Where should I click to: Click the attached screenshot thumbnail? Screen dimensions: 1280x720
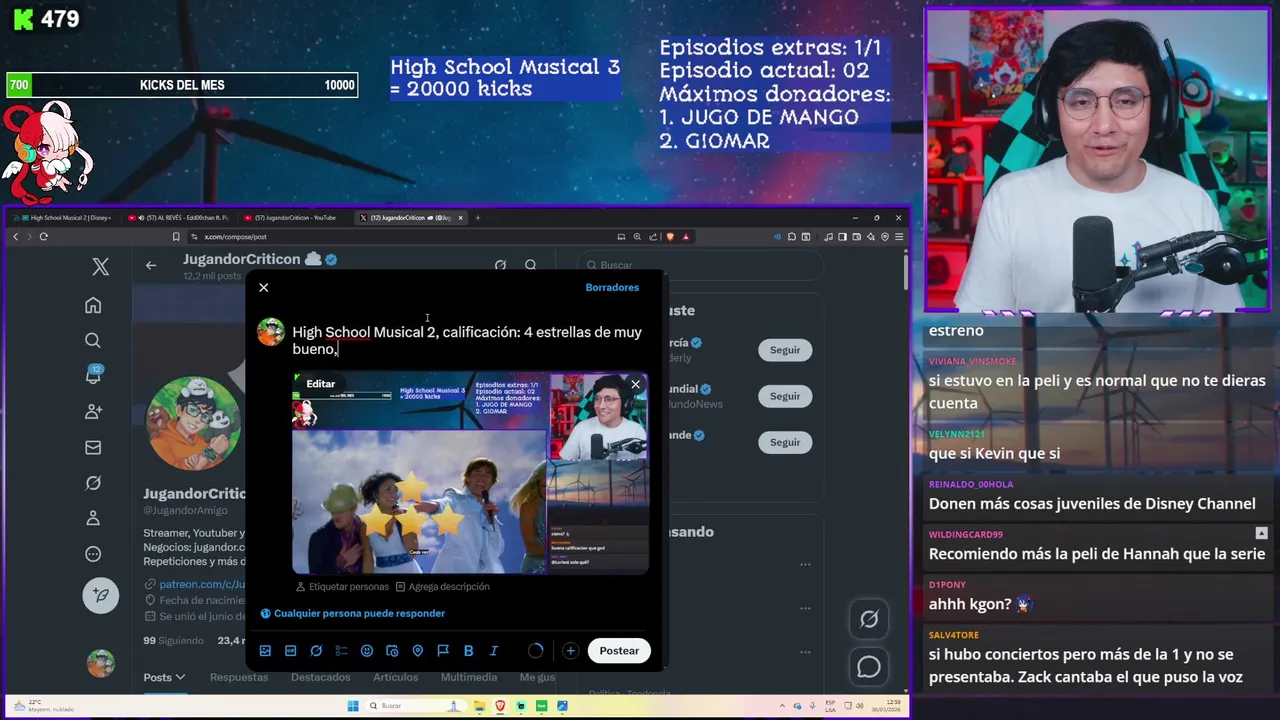[470, 474]
